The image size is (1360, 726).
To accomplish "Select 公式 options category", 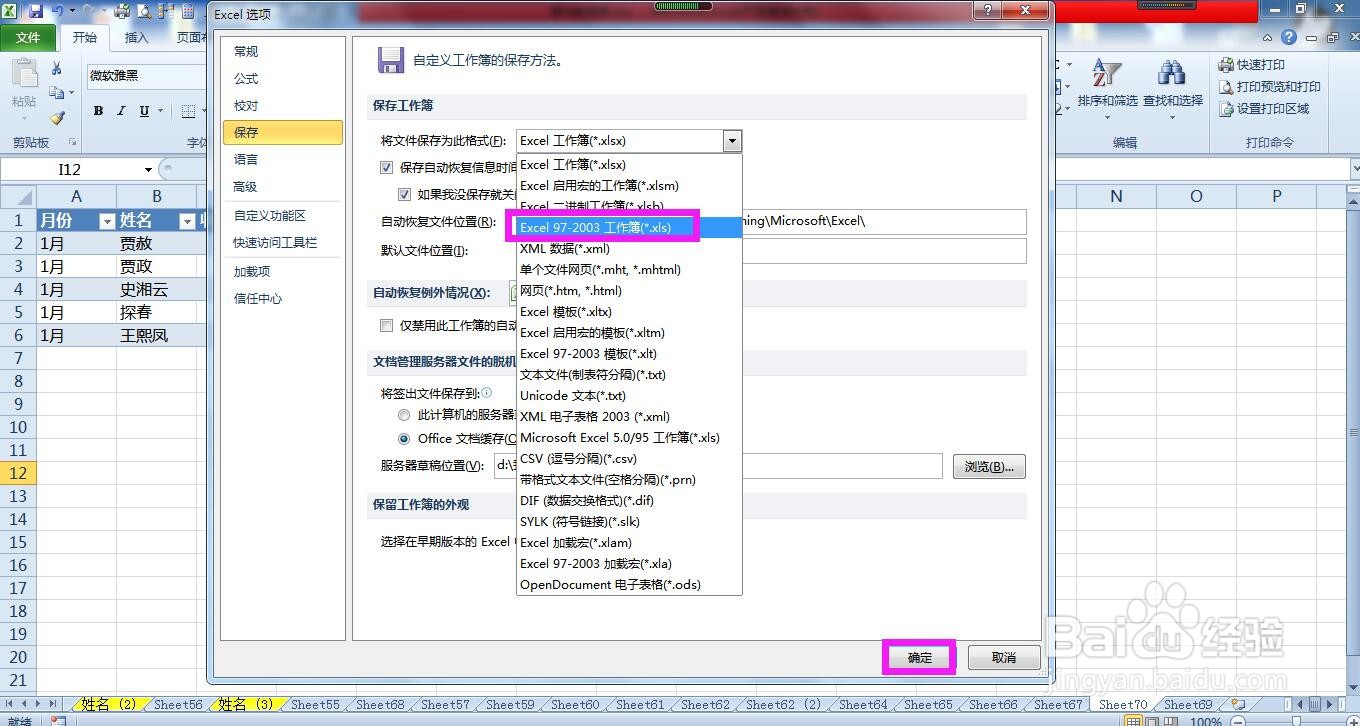I will click(283, 78).
